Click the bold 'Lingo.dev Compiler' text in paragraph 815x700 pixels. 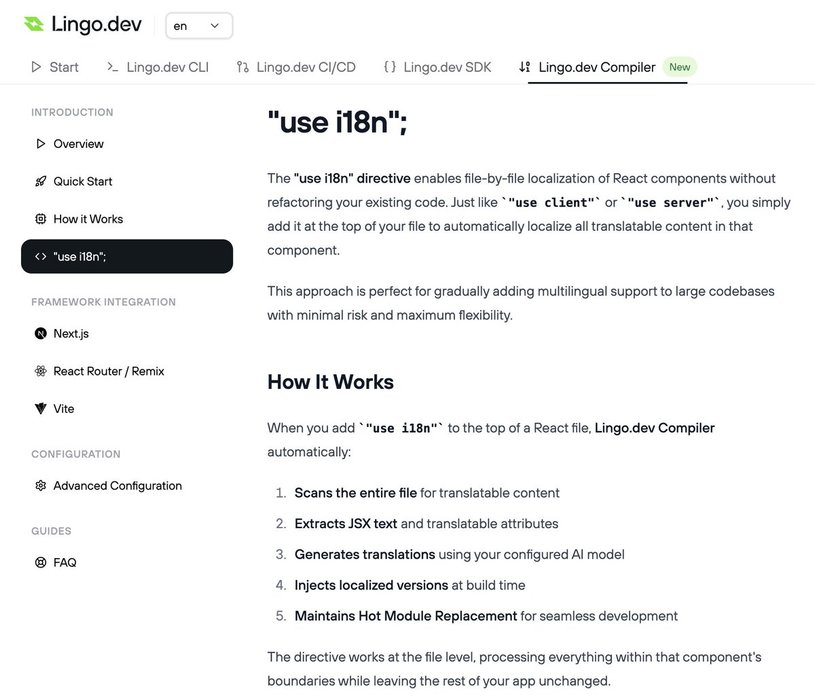click(x=655, y=428)
